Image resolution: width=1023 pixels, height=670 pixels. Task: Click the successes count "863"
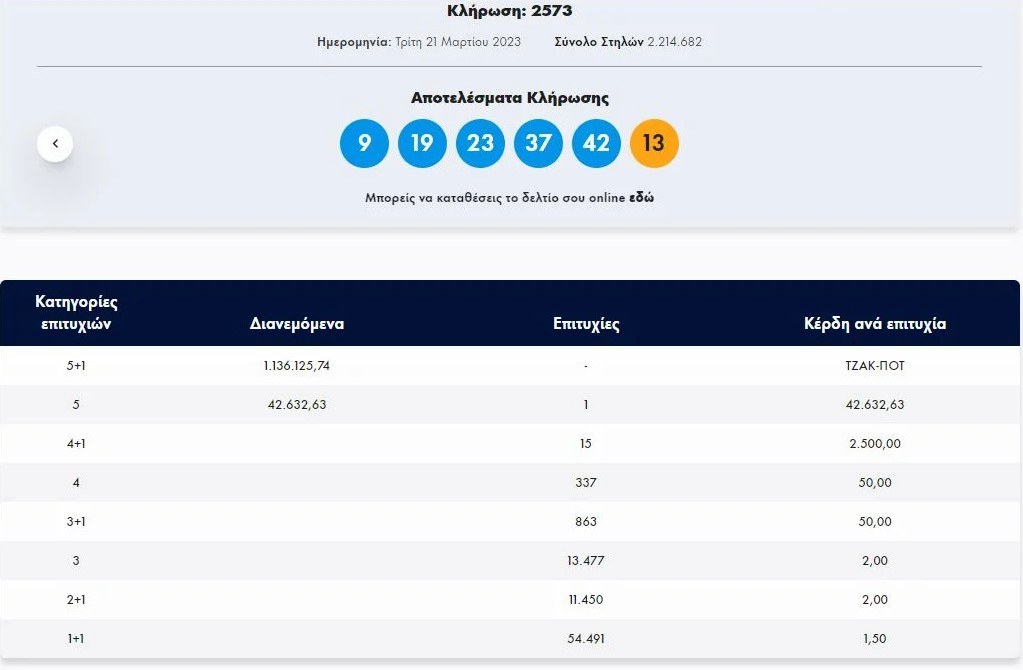pyautogui.click(x=586, y=521)
